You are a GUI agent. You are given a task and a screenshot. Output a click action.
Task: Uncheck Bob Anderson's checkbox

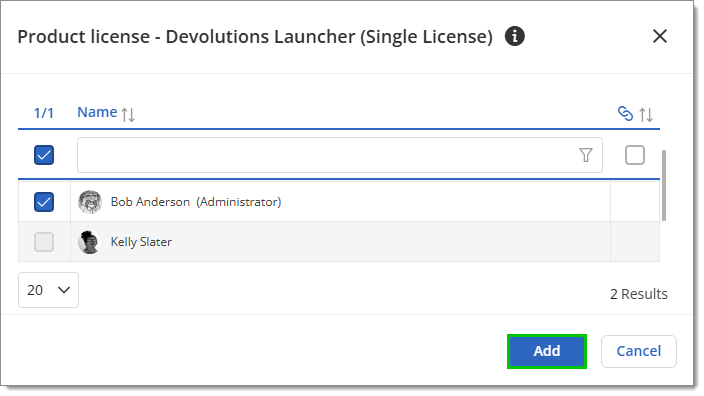(x=44, y=202)
